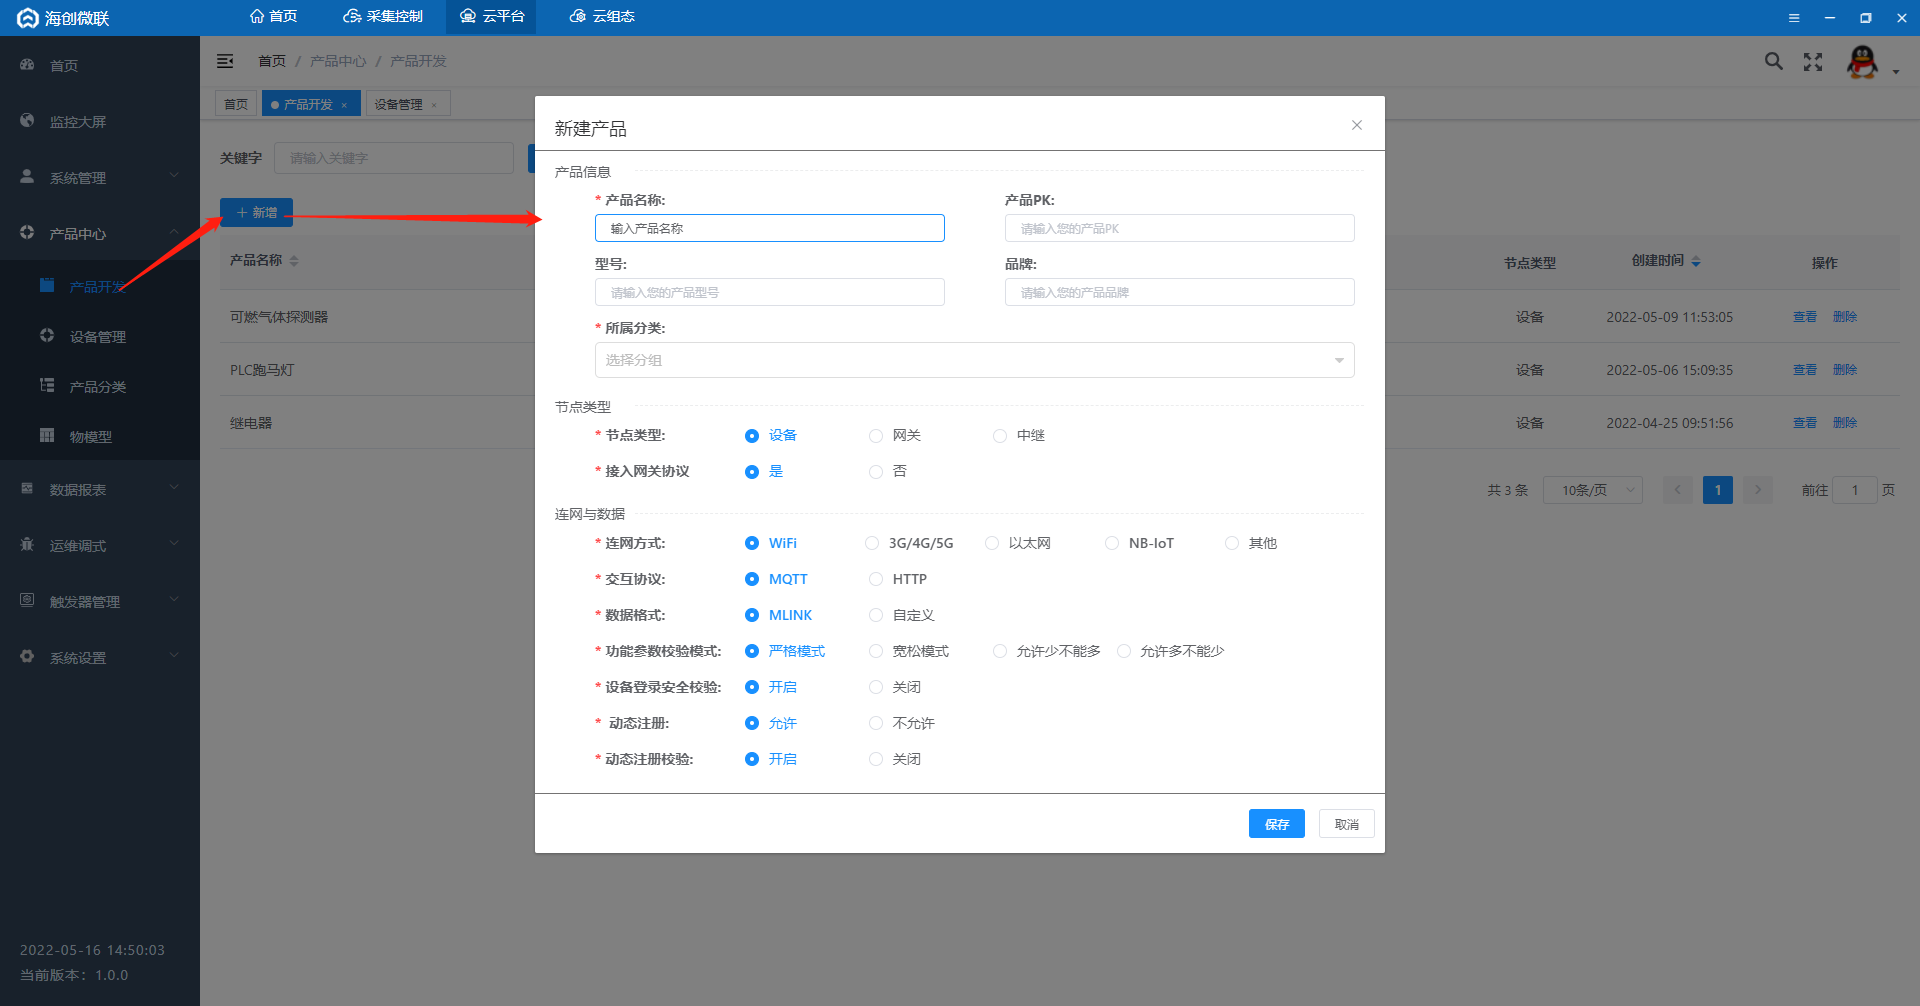Focus the 产品PK input field
The width and height of the screenshot is (1920, 1006).
[x=1179, y=228]
